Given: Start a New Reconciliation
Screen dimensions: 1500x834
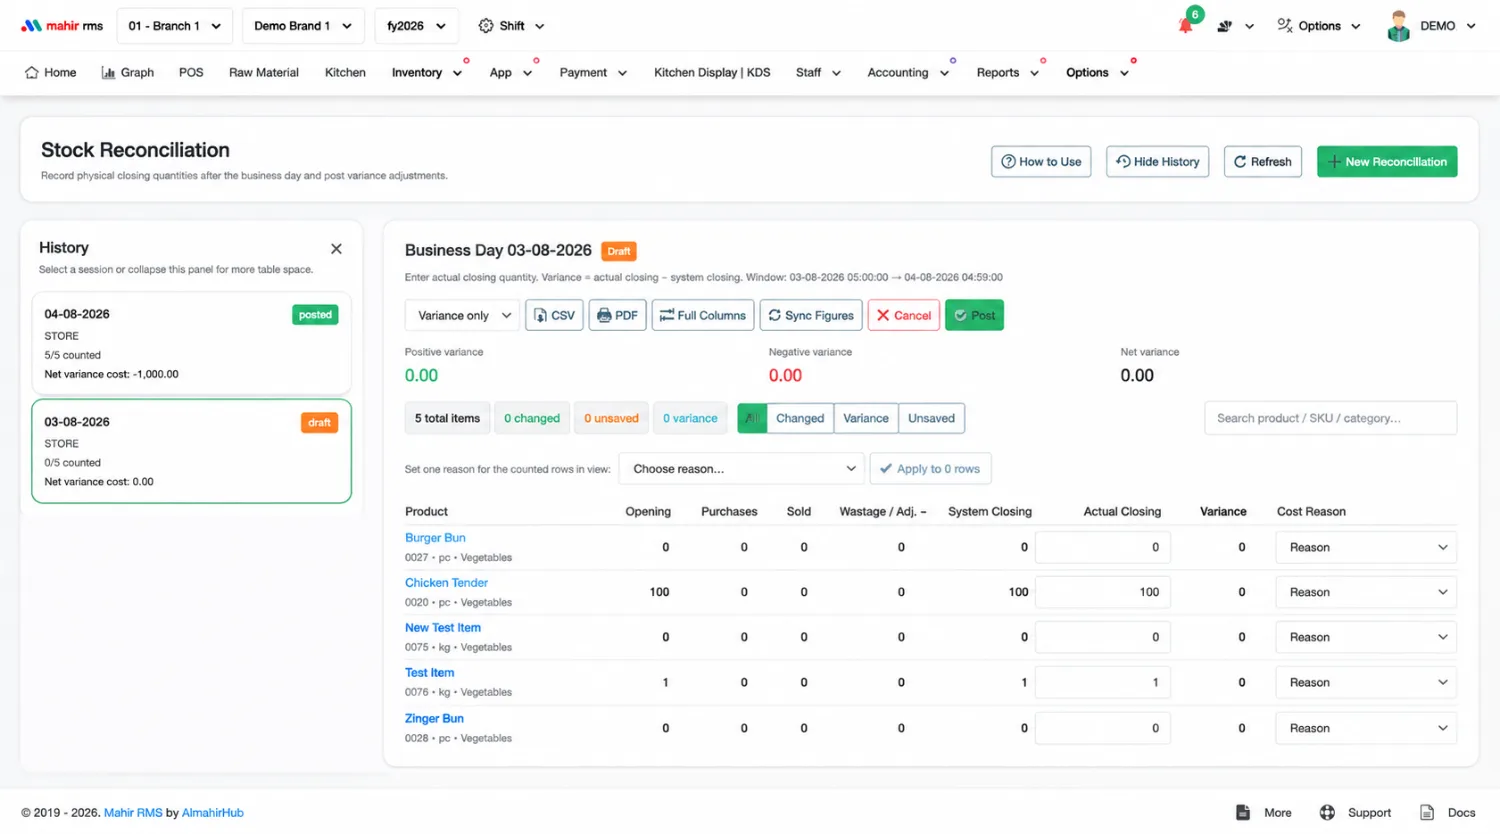Looking at the screenshot, I should [1387, 162].
